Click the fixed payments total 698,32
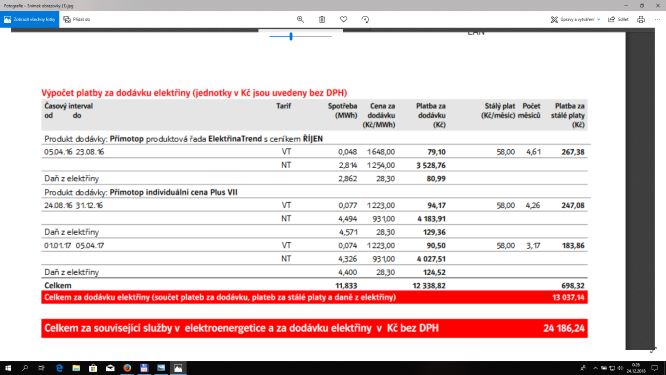666x375 pixels. [573, 285]
